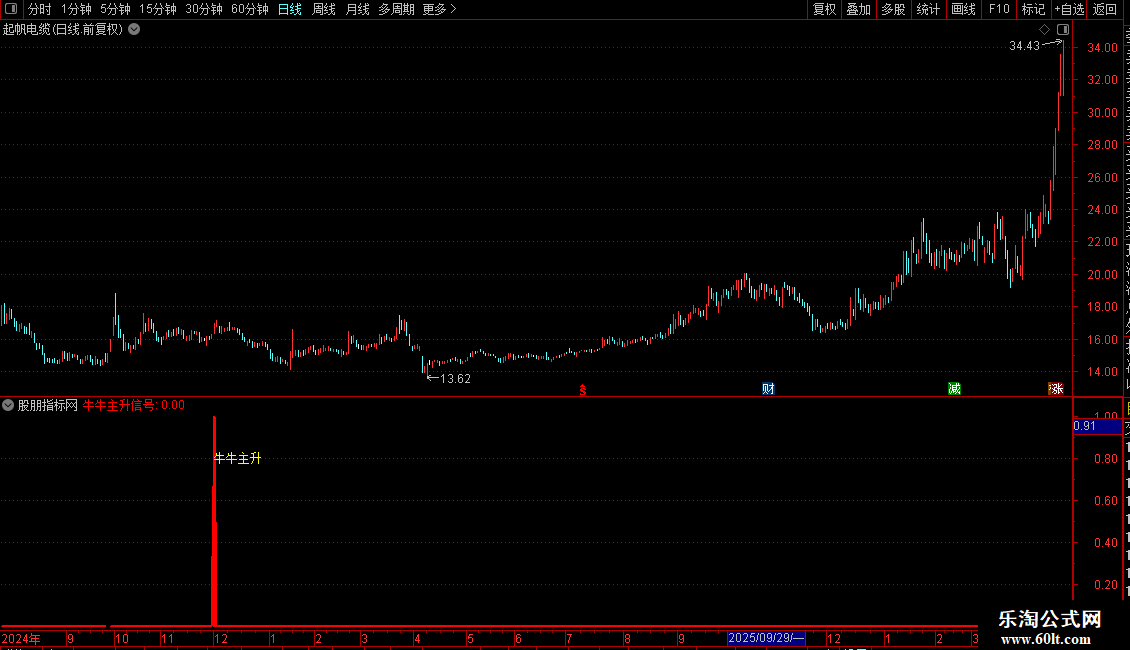This screenshot has width=1130, height=650.
Task: Select the 15分钟 period tab
Action: point(158,9)
